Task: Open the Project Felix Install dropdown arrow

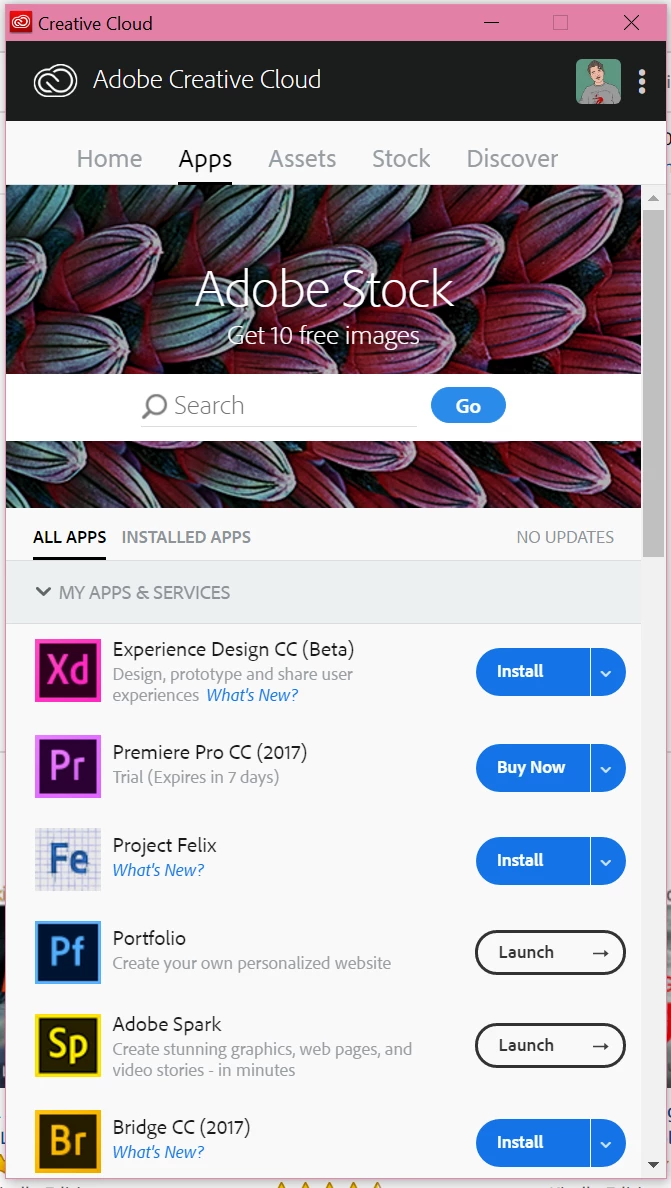Action: [607, 861]
